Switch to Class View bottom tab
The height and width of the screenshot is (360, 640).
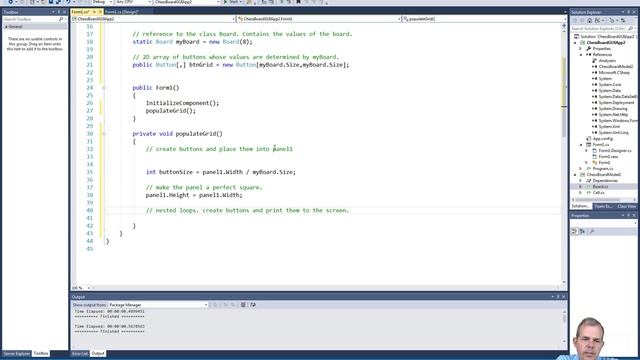[x=627, y=207]
